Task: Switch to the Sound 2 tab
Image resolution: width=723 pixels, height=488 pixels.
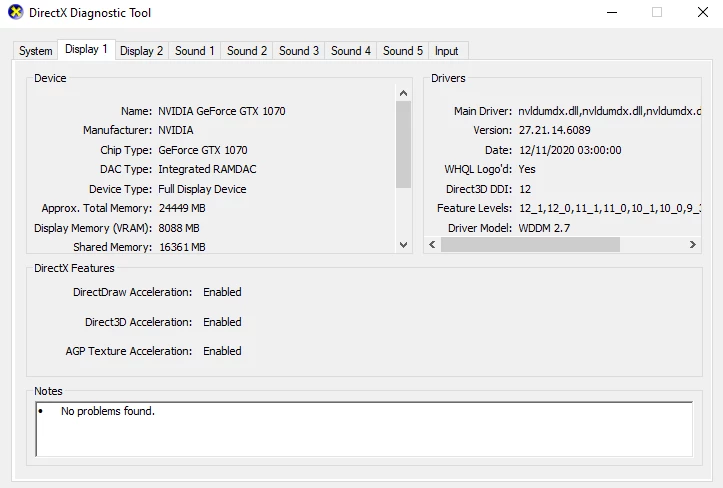Action: (247, 51)
